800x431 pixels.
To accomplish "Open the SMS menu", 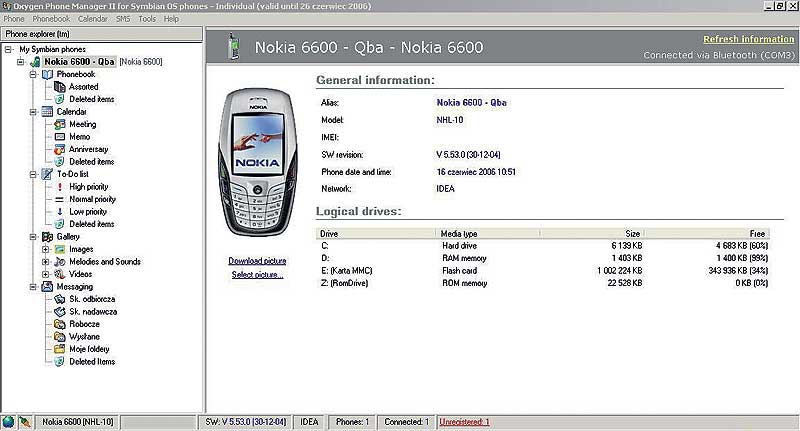I will [123, 19].
